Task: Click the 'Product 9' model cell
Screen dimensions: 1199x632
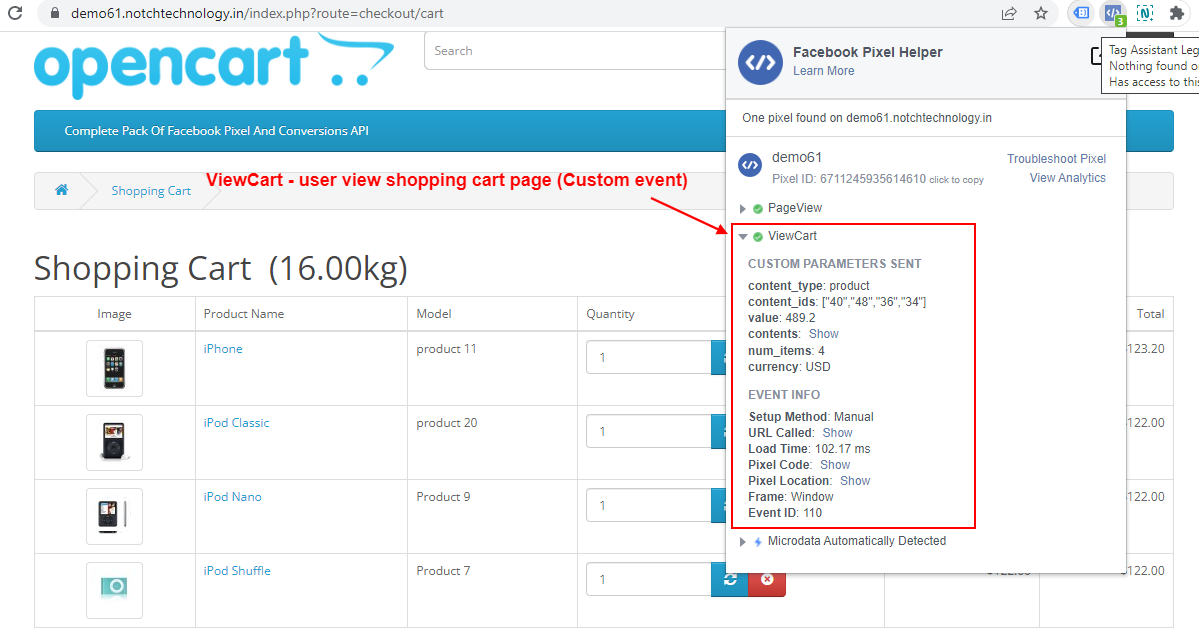Action: pos(444,497)
